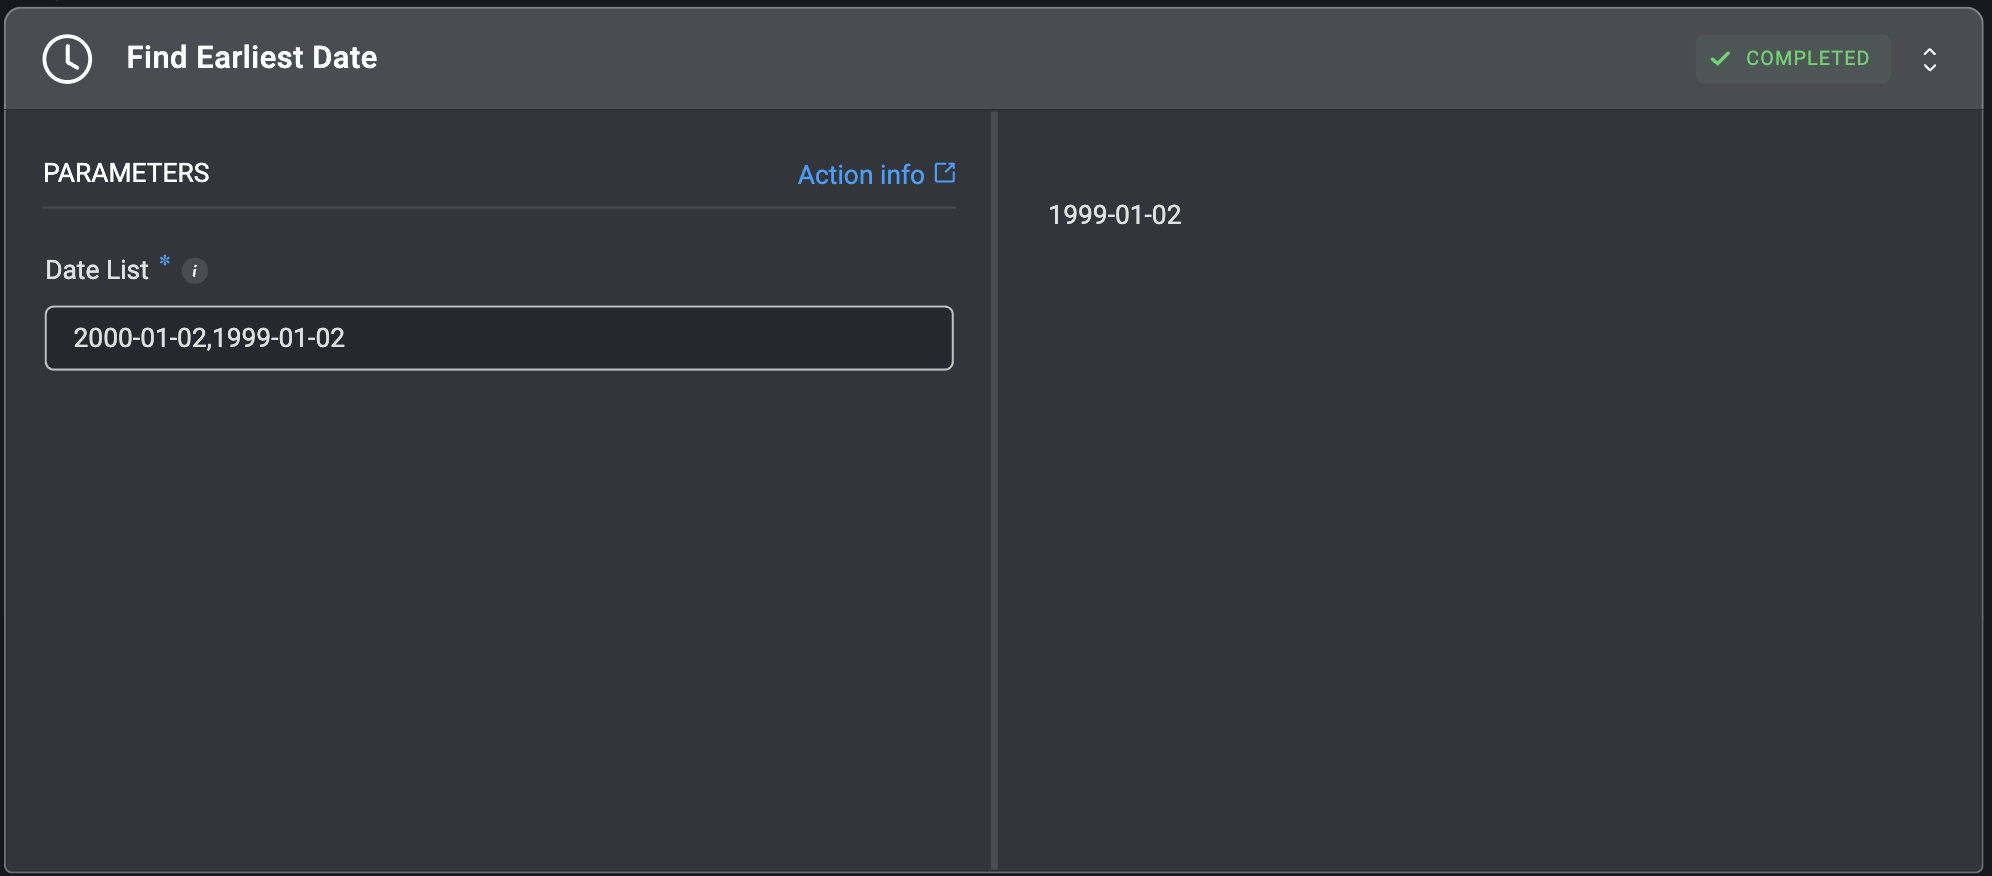Open the Date List info tooltip icon
Image resolution: width=1992 pixels, height=876 pixels.
195,271
